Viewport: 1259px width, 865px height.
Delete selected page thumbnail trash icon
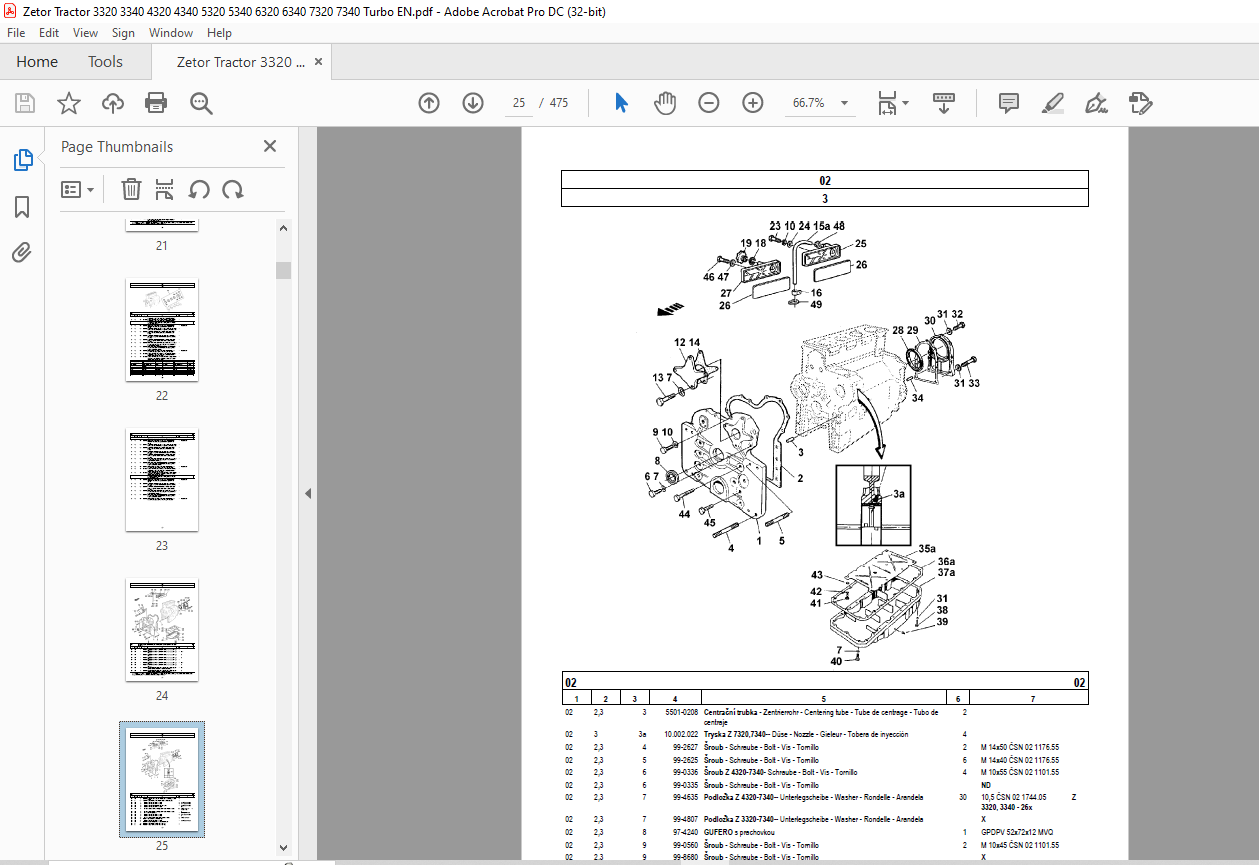coord(132,189)
